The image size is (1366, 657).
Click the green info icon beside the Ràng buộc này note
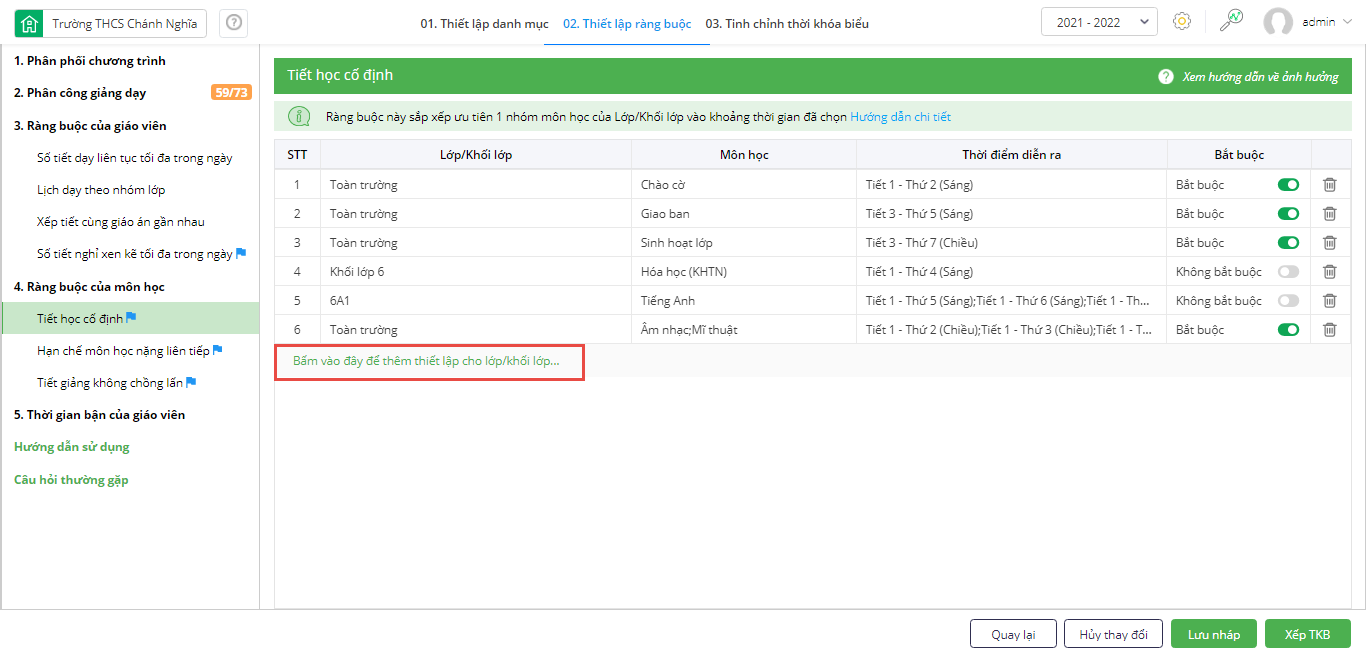(x=299, y=117)
